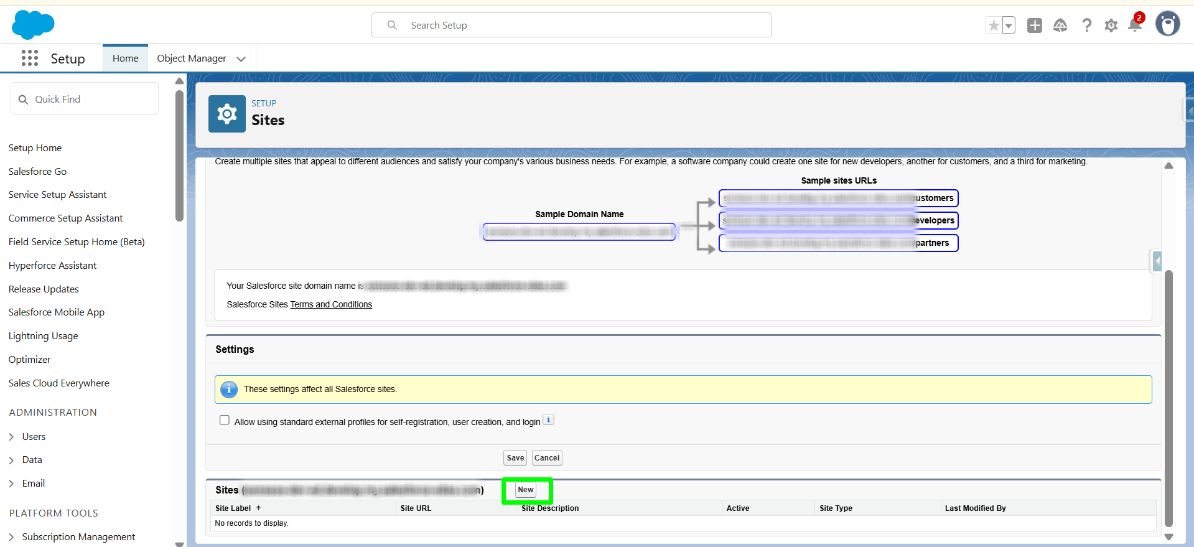
Task: Add page to favorites with star icon
Action: pyautogui.click(x=994, y=26)
